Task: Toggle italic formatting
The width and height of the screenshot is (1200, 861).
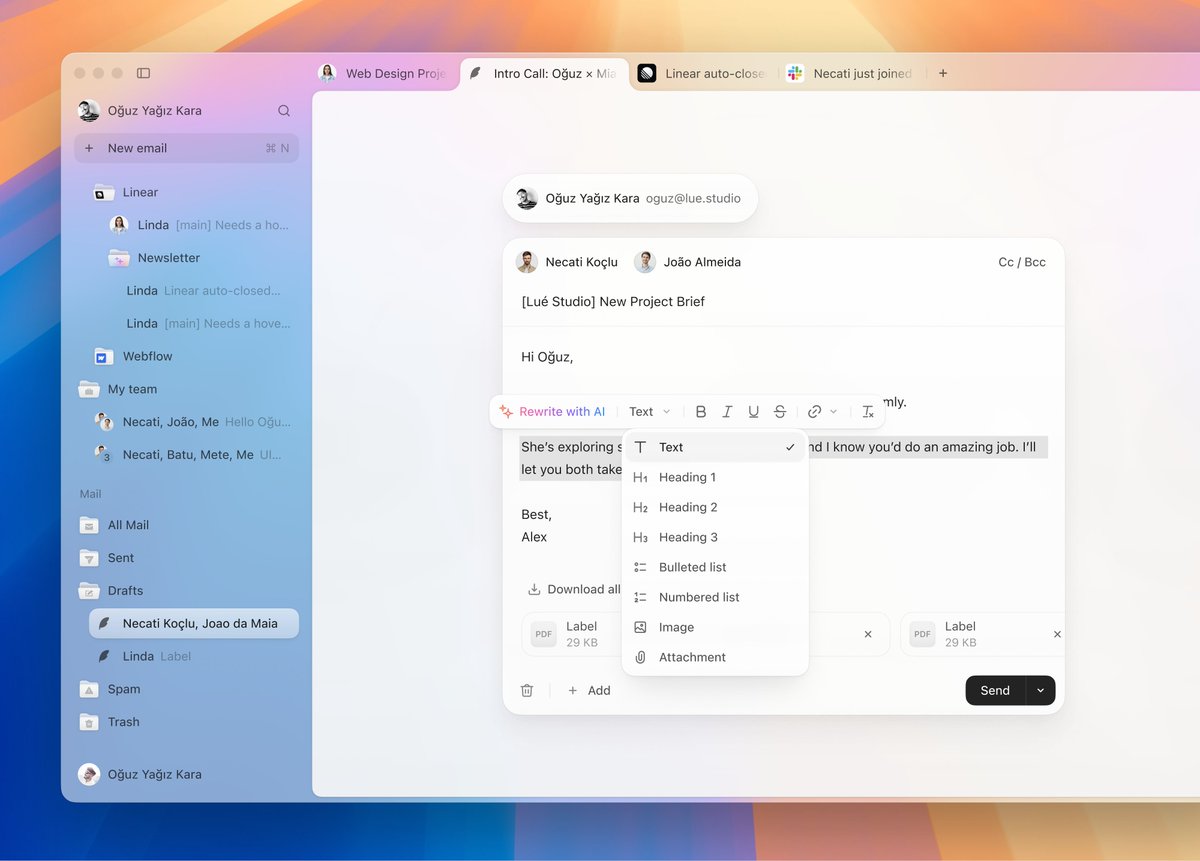Action: 727,412
